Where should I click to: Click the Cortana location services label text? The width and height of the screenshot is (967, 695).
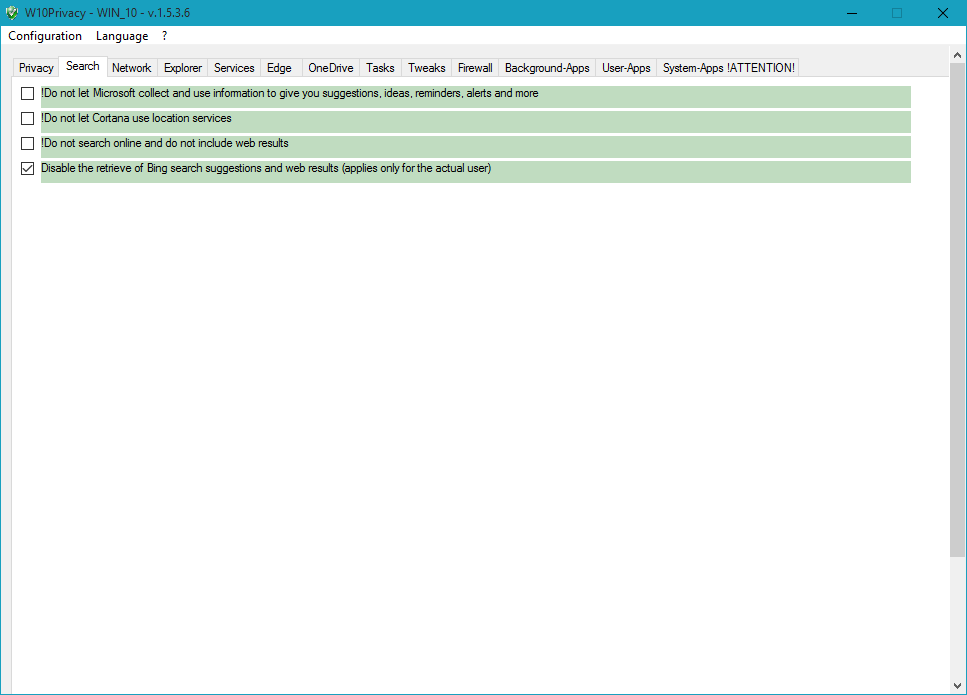136,118
